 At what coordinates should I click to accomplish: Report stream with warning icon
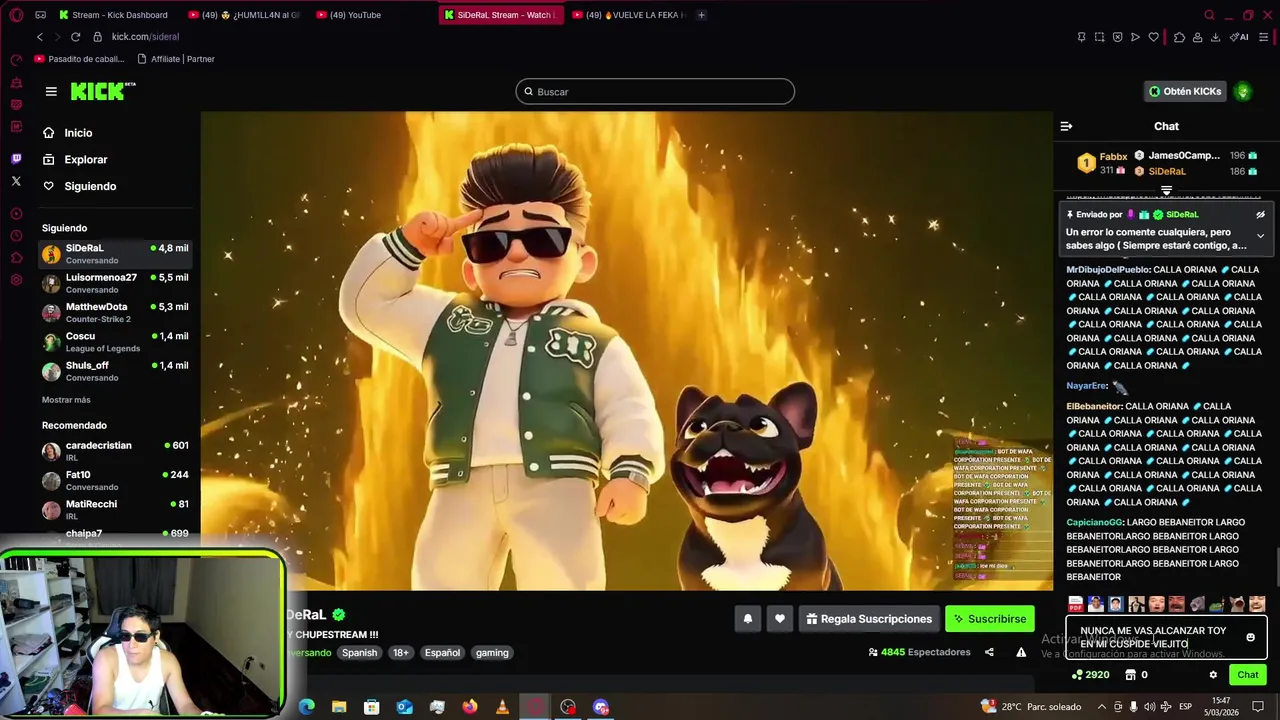1021,652
